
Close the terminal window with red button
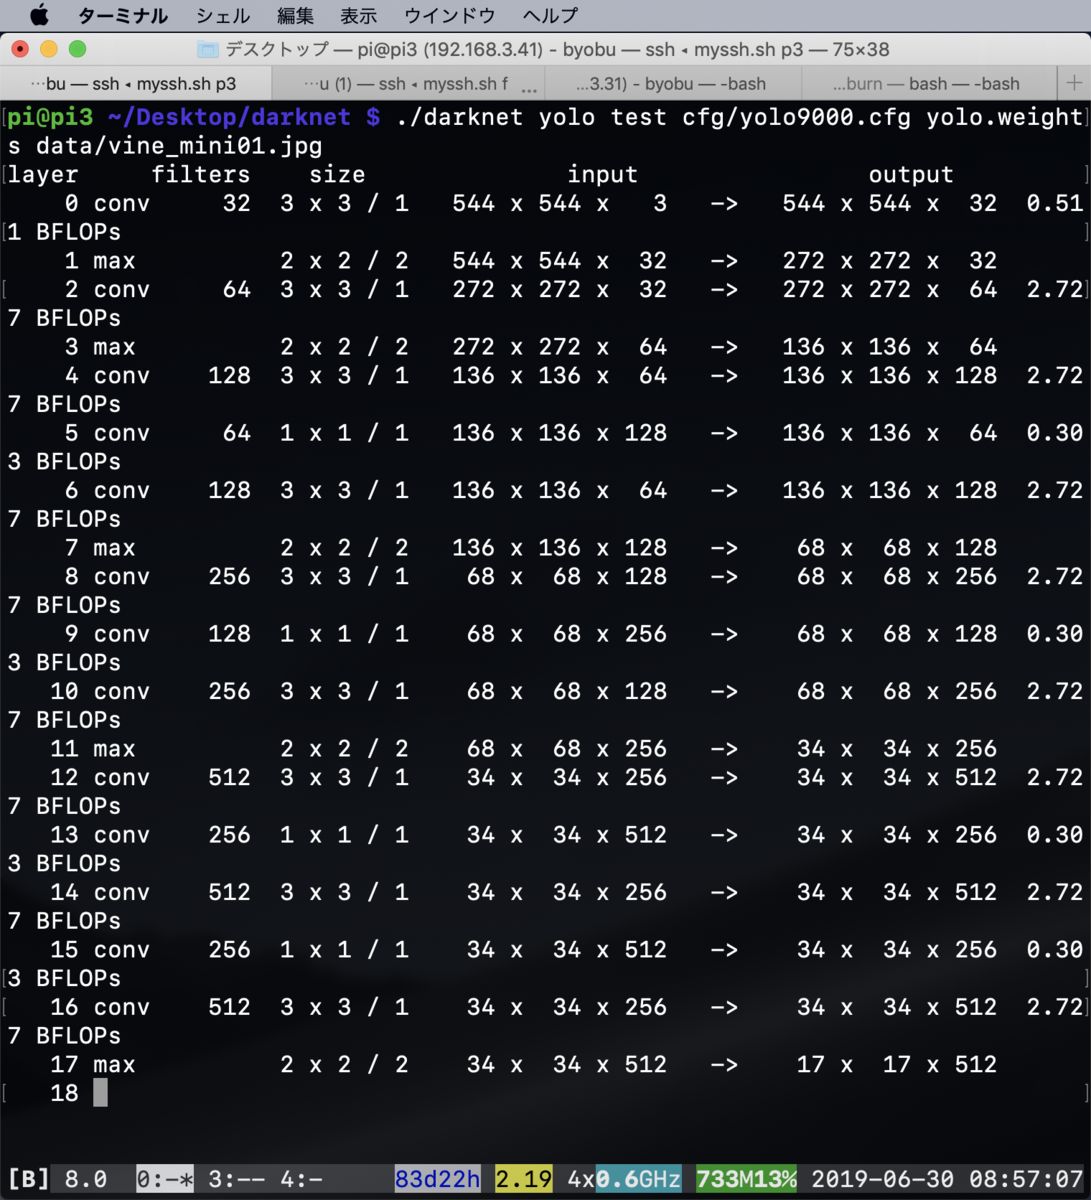pos(20,49)
